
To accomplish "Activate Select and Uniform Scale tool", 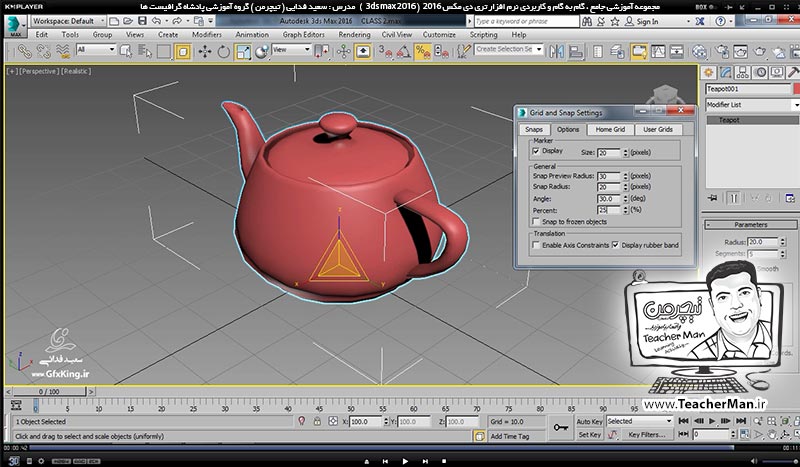I will coord(243,52).
